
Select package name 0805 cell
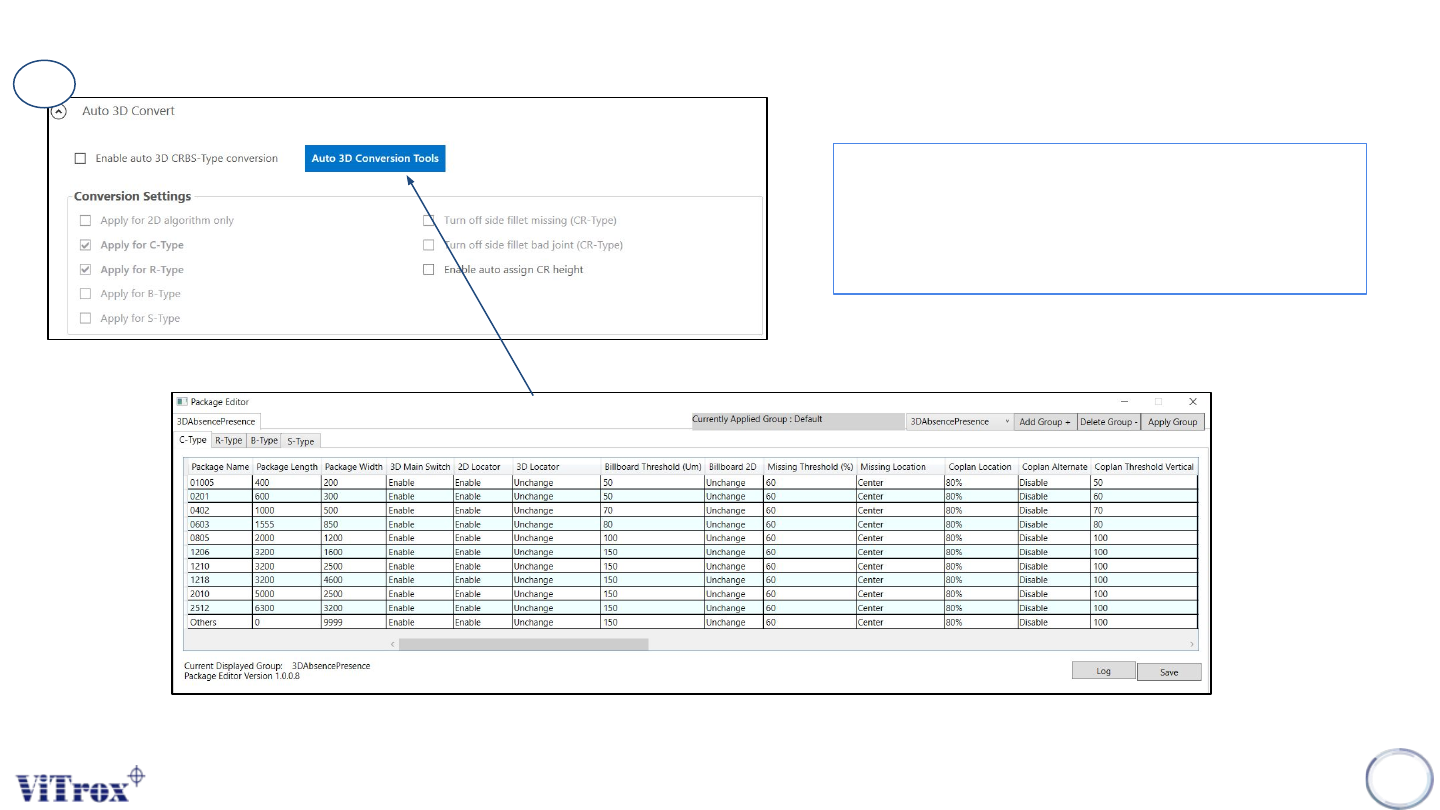(220, 538)
